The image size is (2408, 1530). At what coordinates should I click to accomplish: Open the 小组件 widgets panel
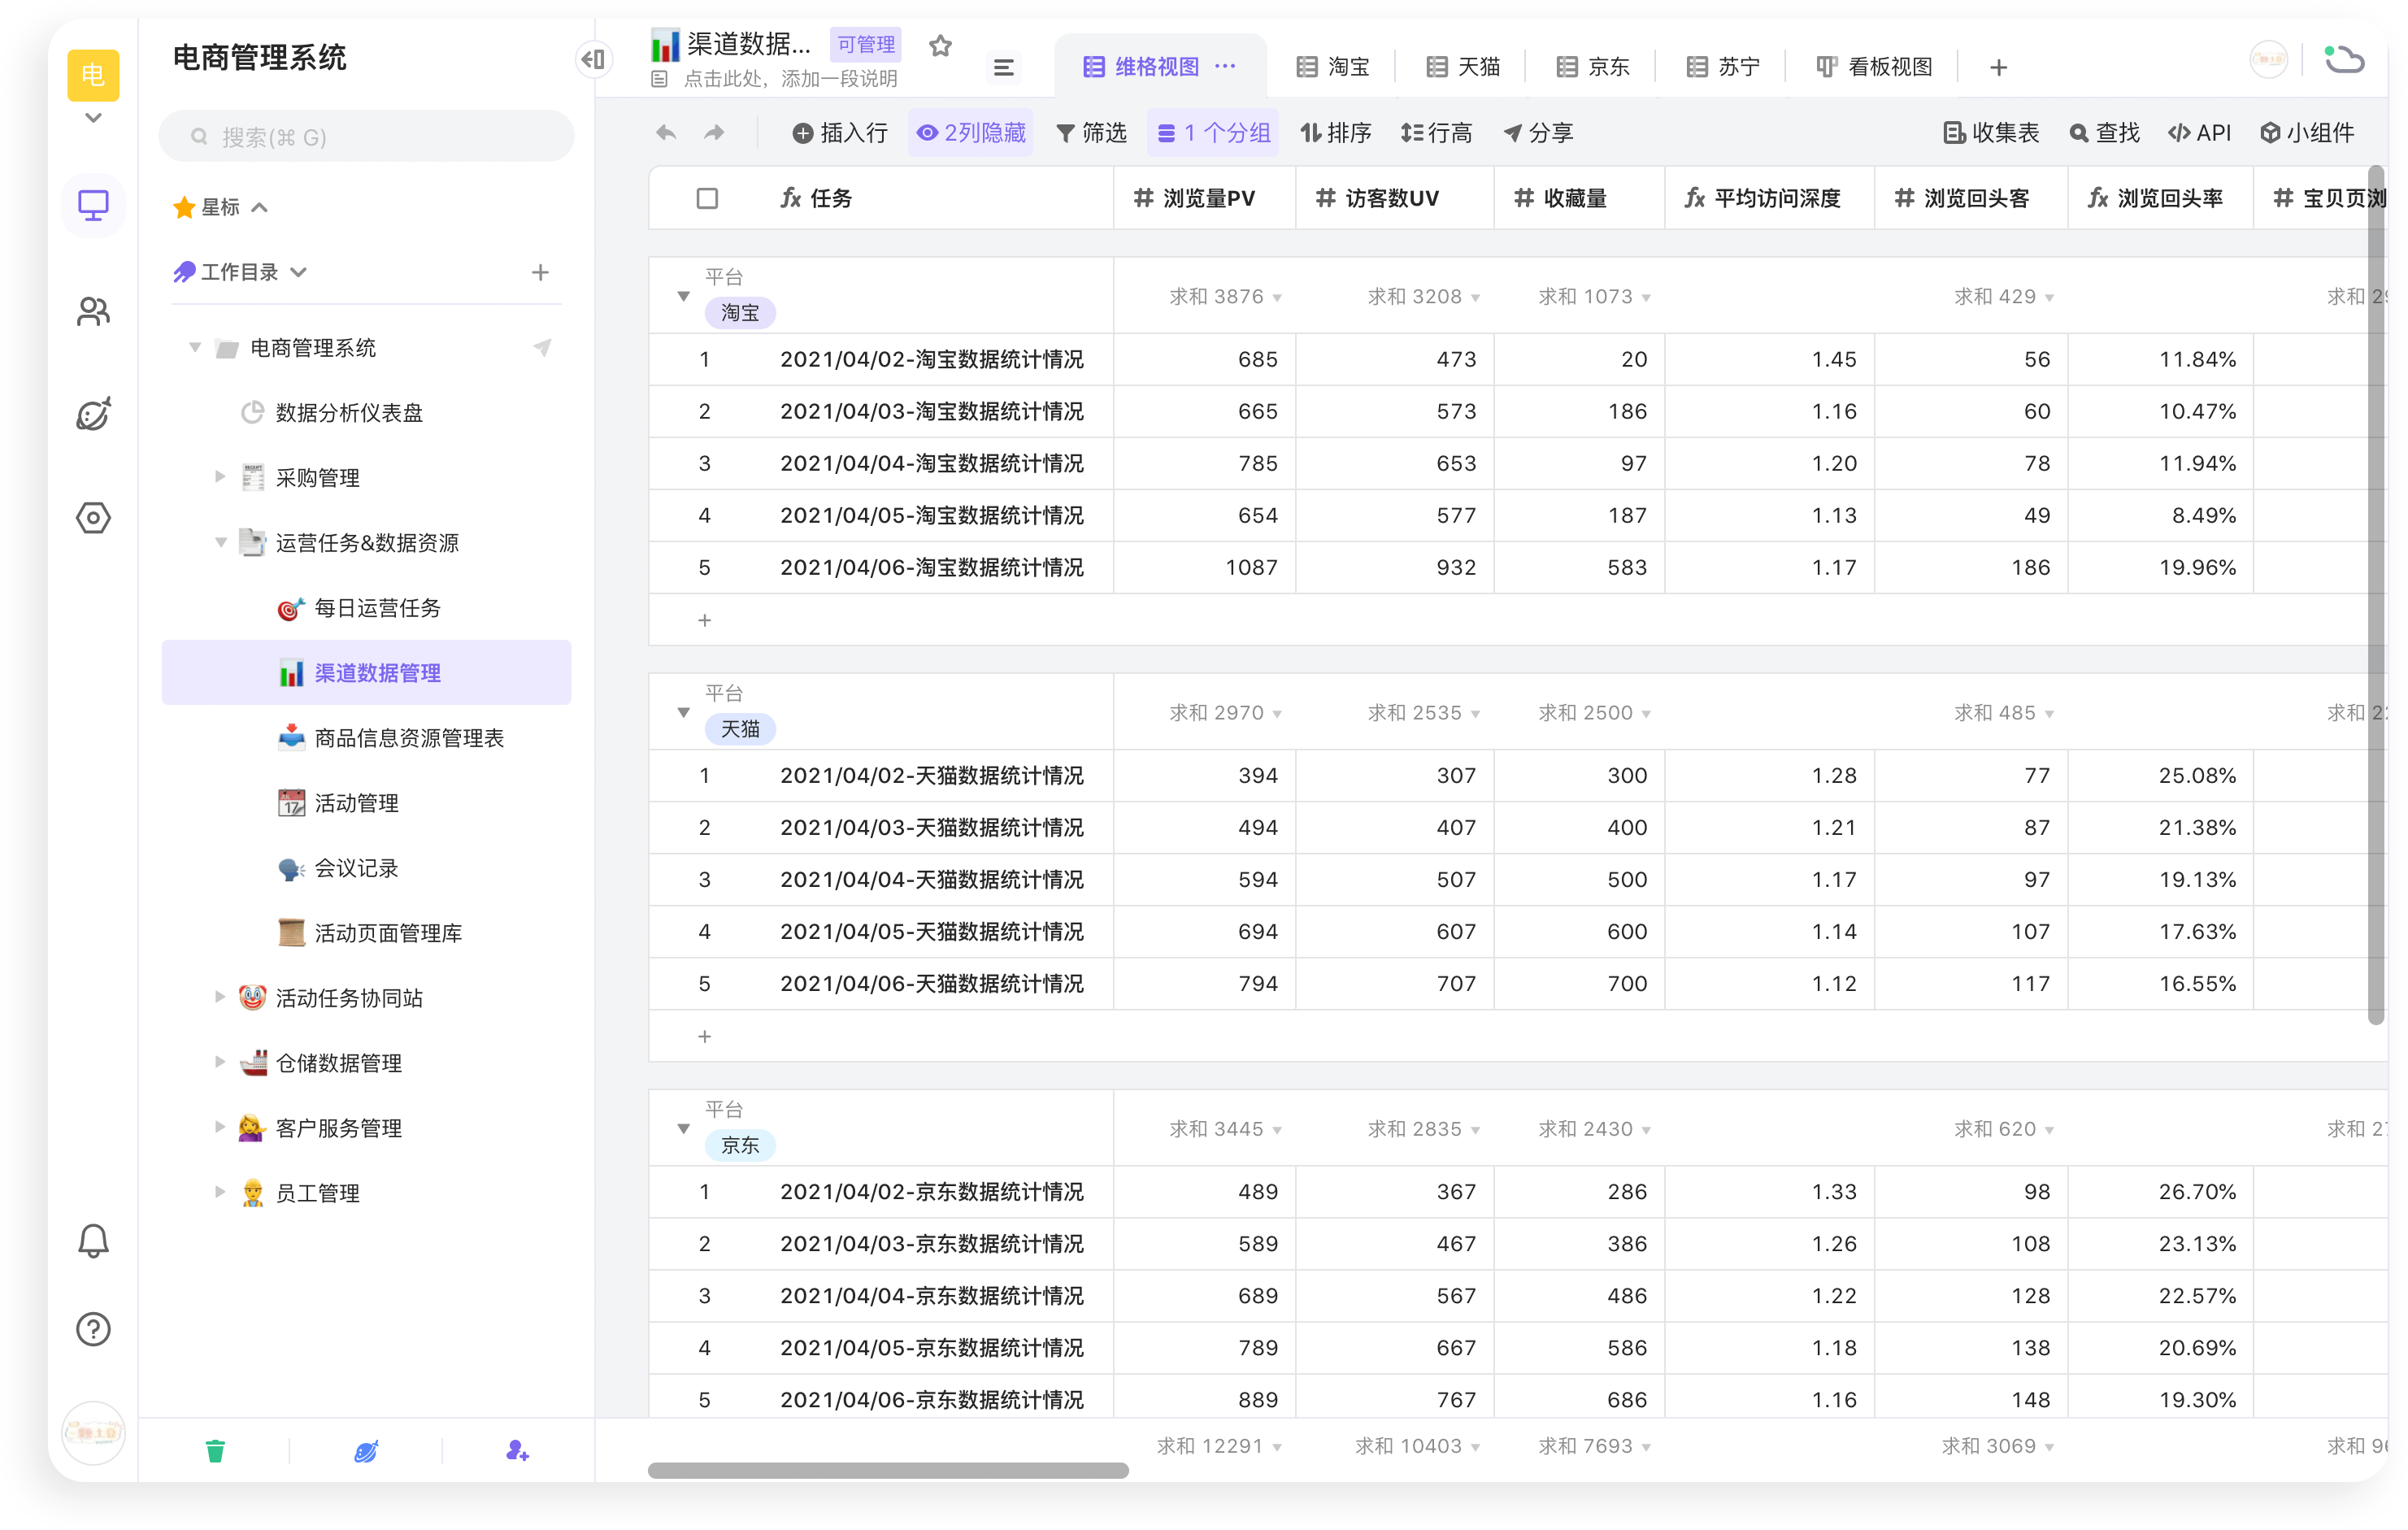coord(2306,133)
